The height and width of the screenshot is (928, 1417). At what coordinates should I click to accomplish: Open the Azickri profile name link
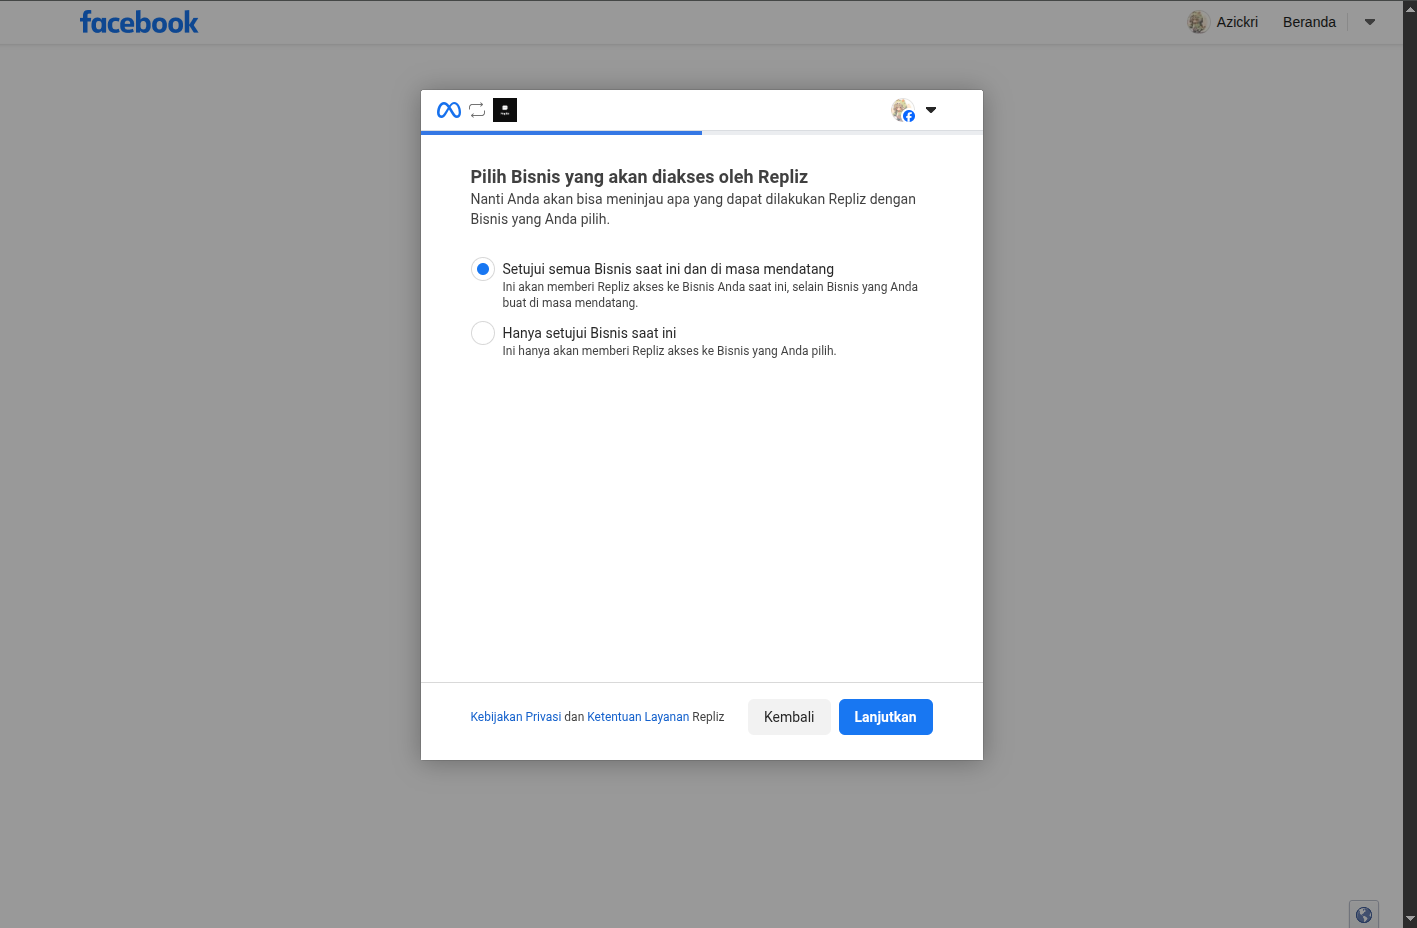tap(1237, 22)
